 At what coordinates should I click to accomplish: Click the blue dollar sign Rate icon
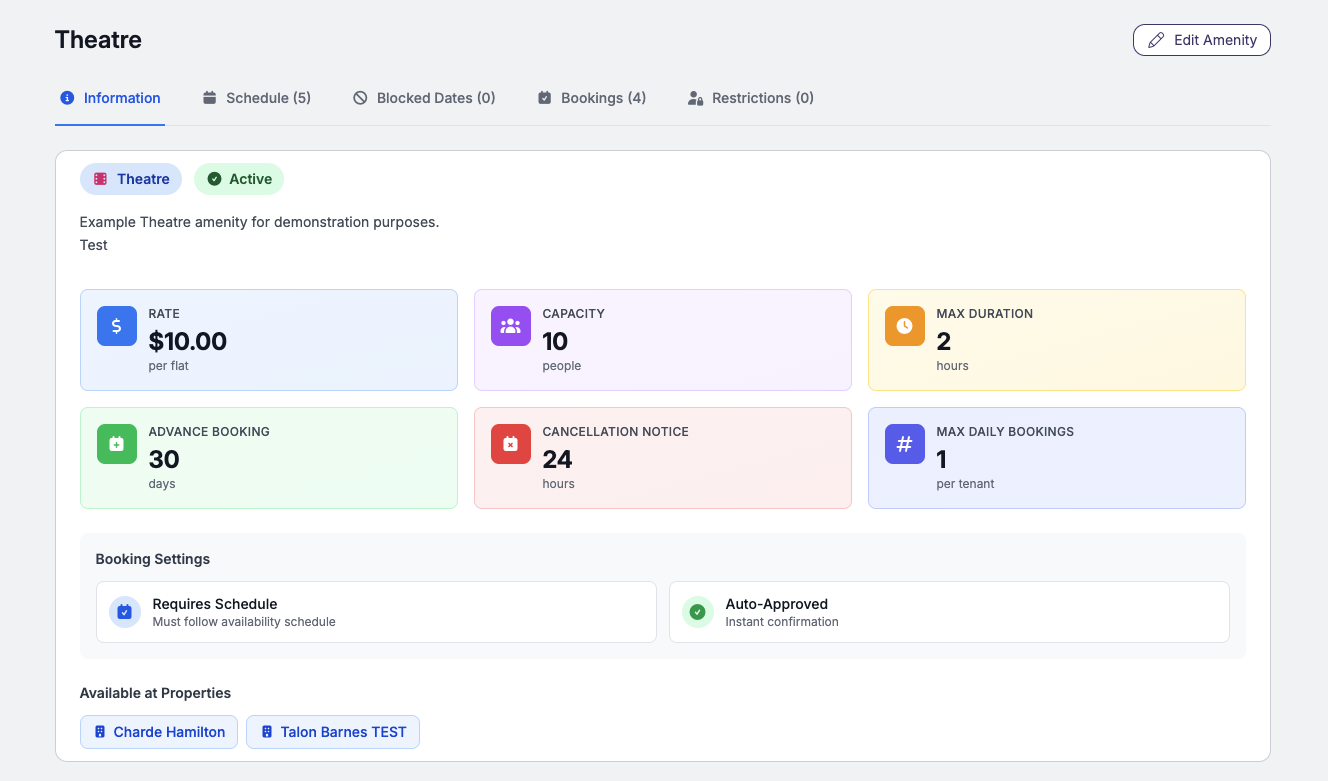click(x=117, y=326)
